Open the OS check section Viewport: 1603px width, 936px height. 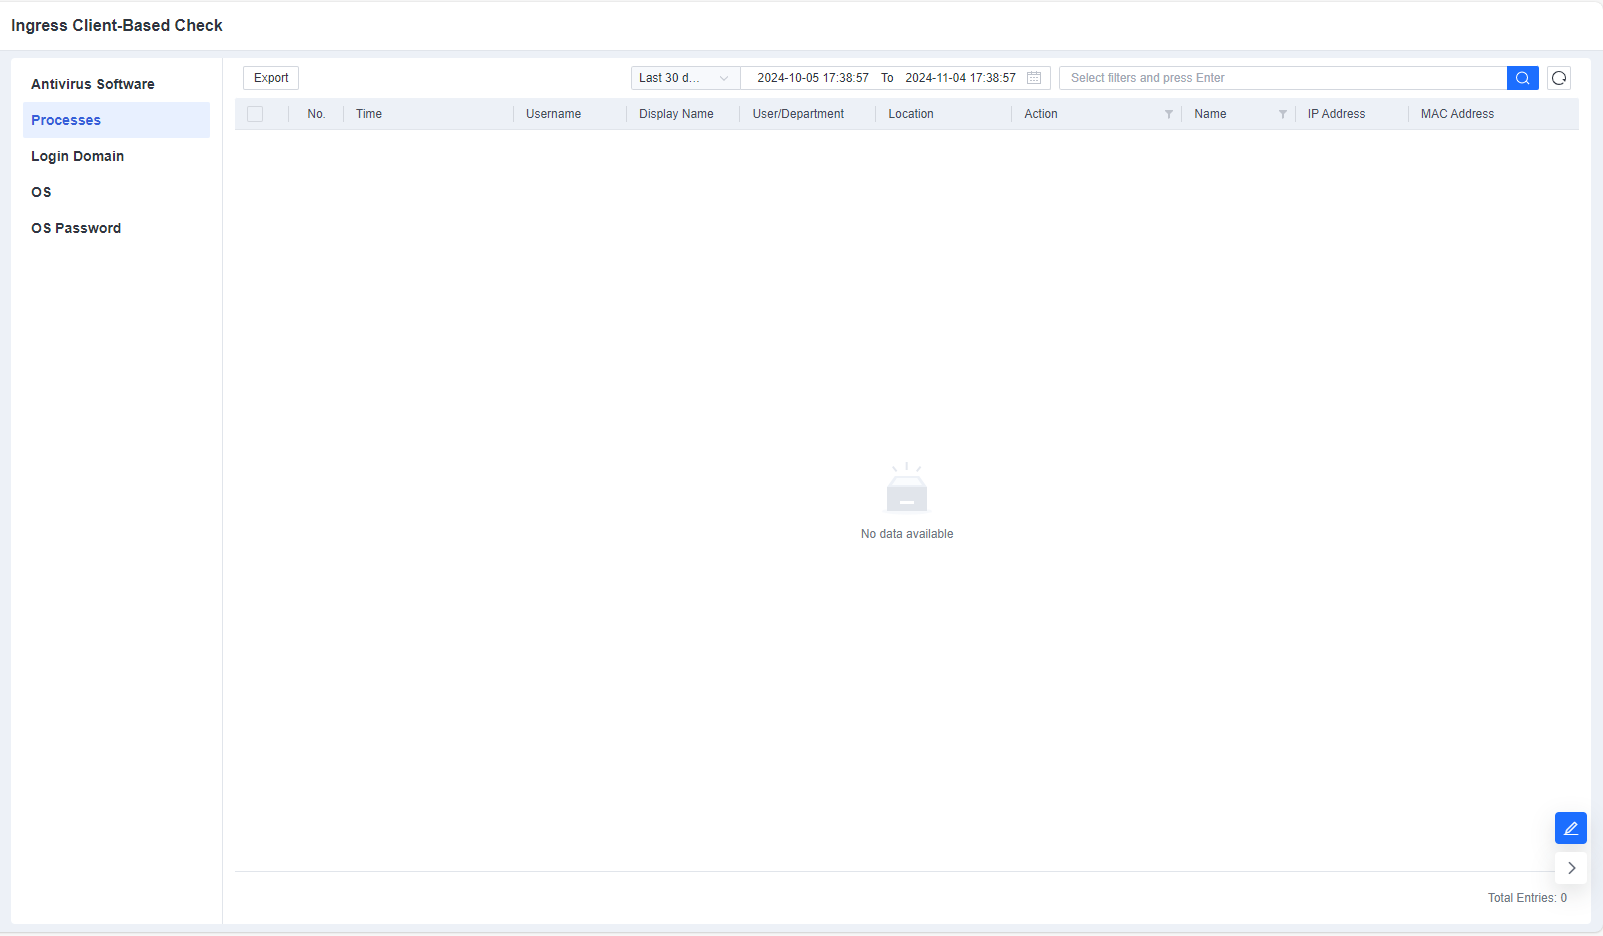[x=41, y=192]
